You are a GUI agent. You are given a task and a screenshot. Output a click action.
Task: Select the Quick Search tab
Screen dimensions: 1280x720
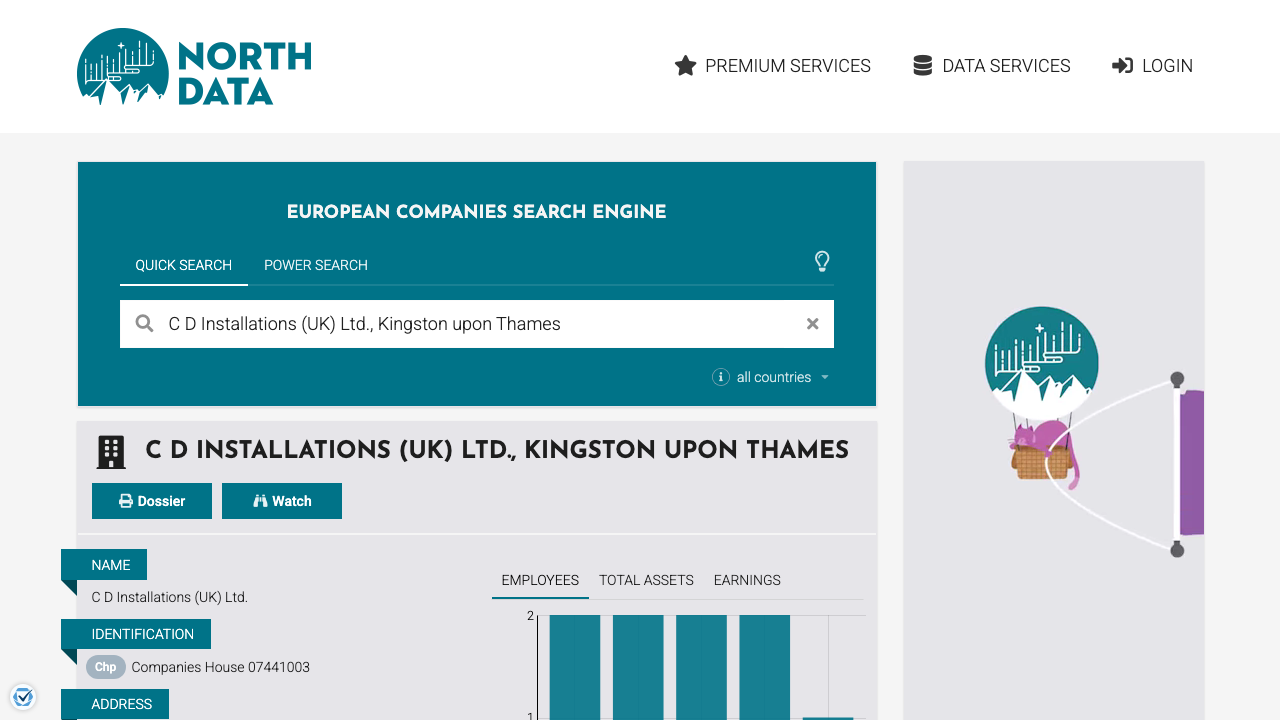click(184, 265)
